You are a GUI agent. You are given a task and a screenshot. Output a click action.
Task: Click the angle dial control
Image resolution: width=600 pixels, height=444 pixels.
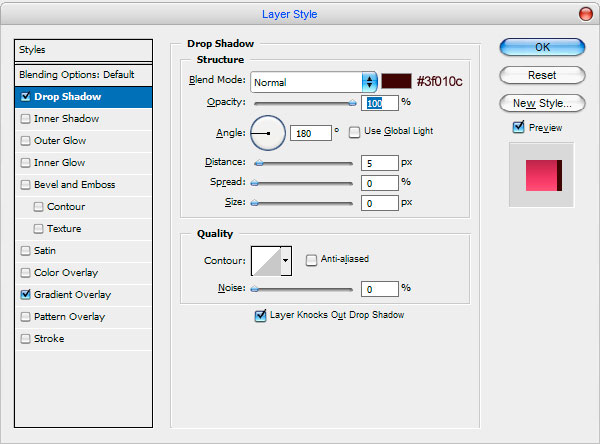tap(268, 133)
